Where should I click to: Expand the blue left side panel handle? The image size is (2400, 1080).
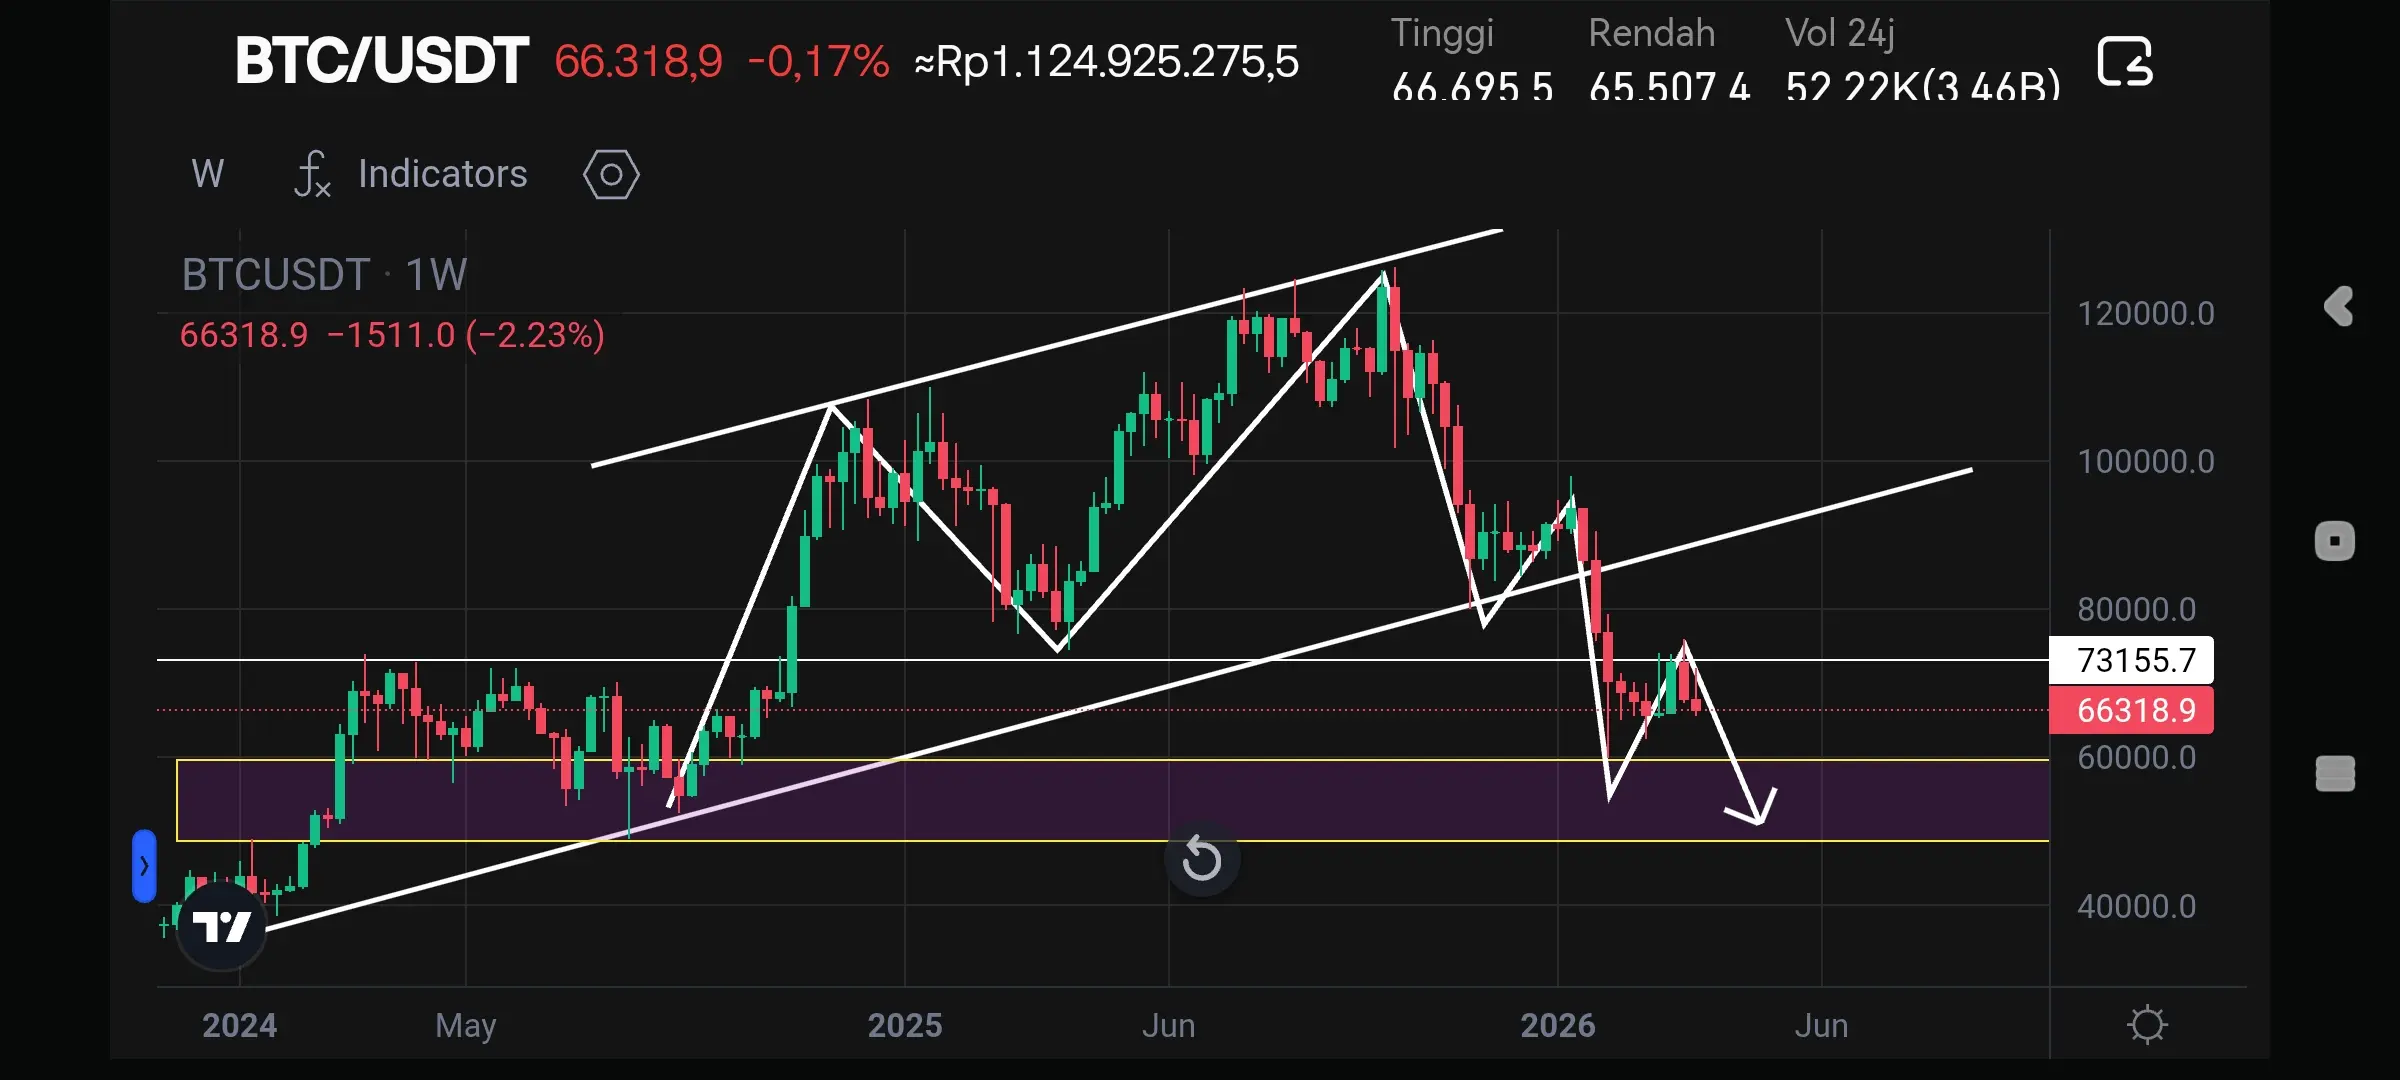point(144,866)
